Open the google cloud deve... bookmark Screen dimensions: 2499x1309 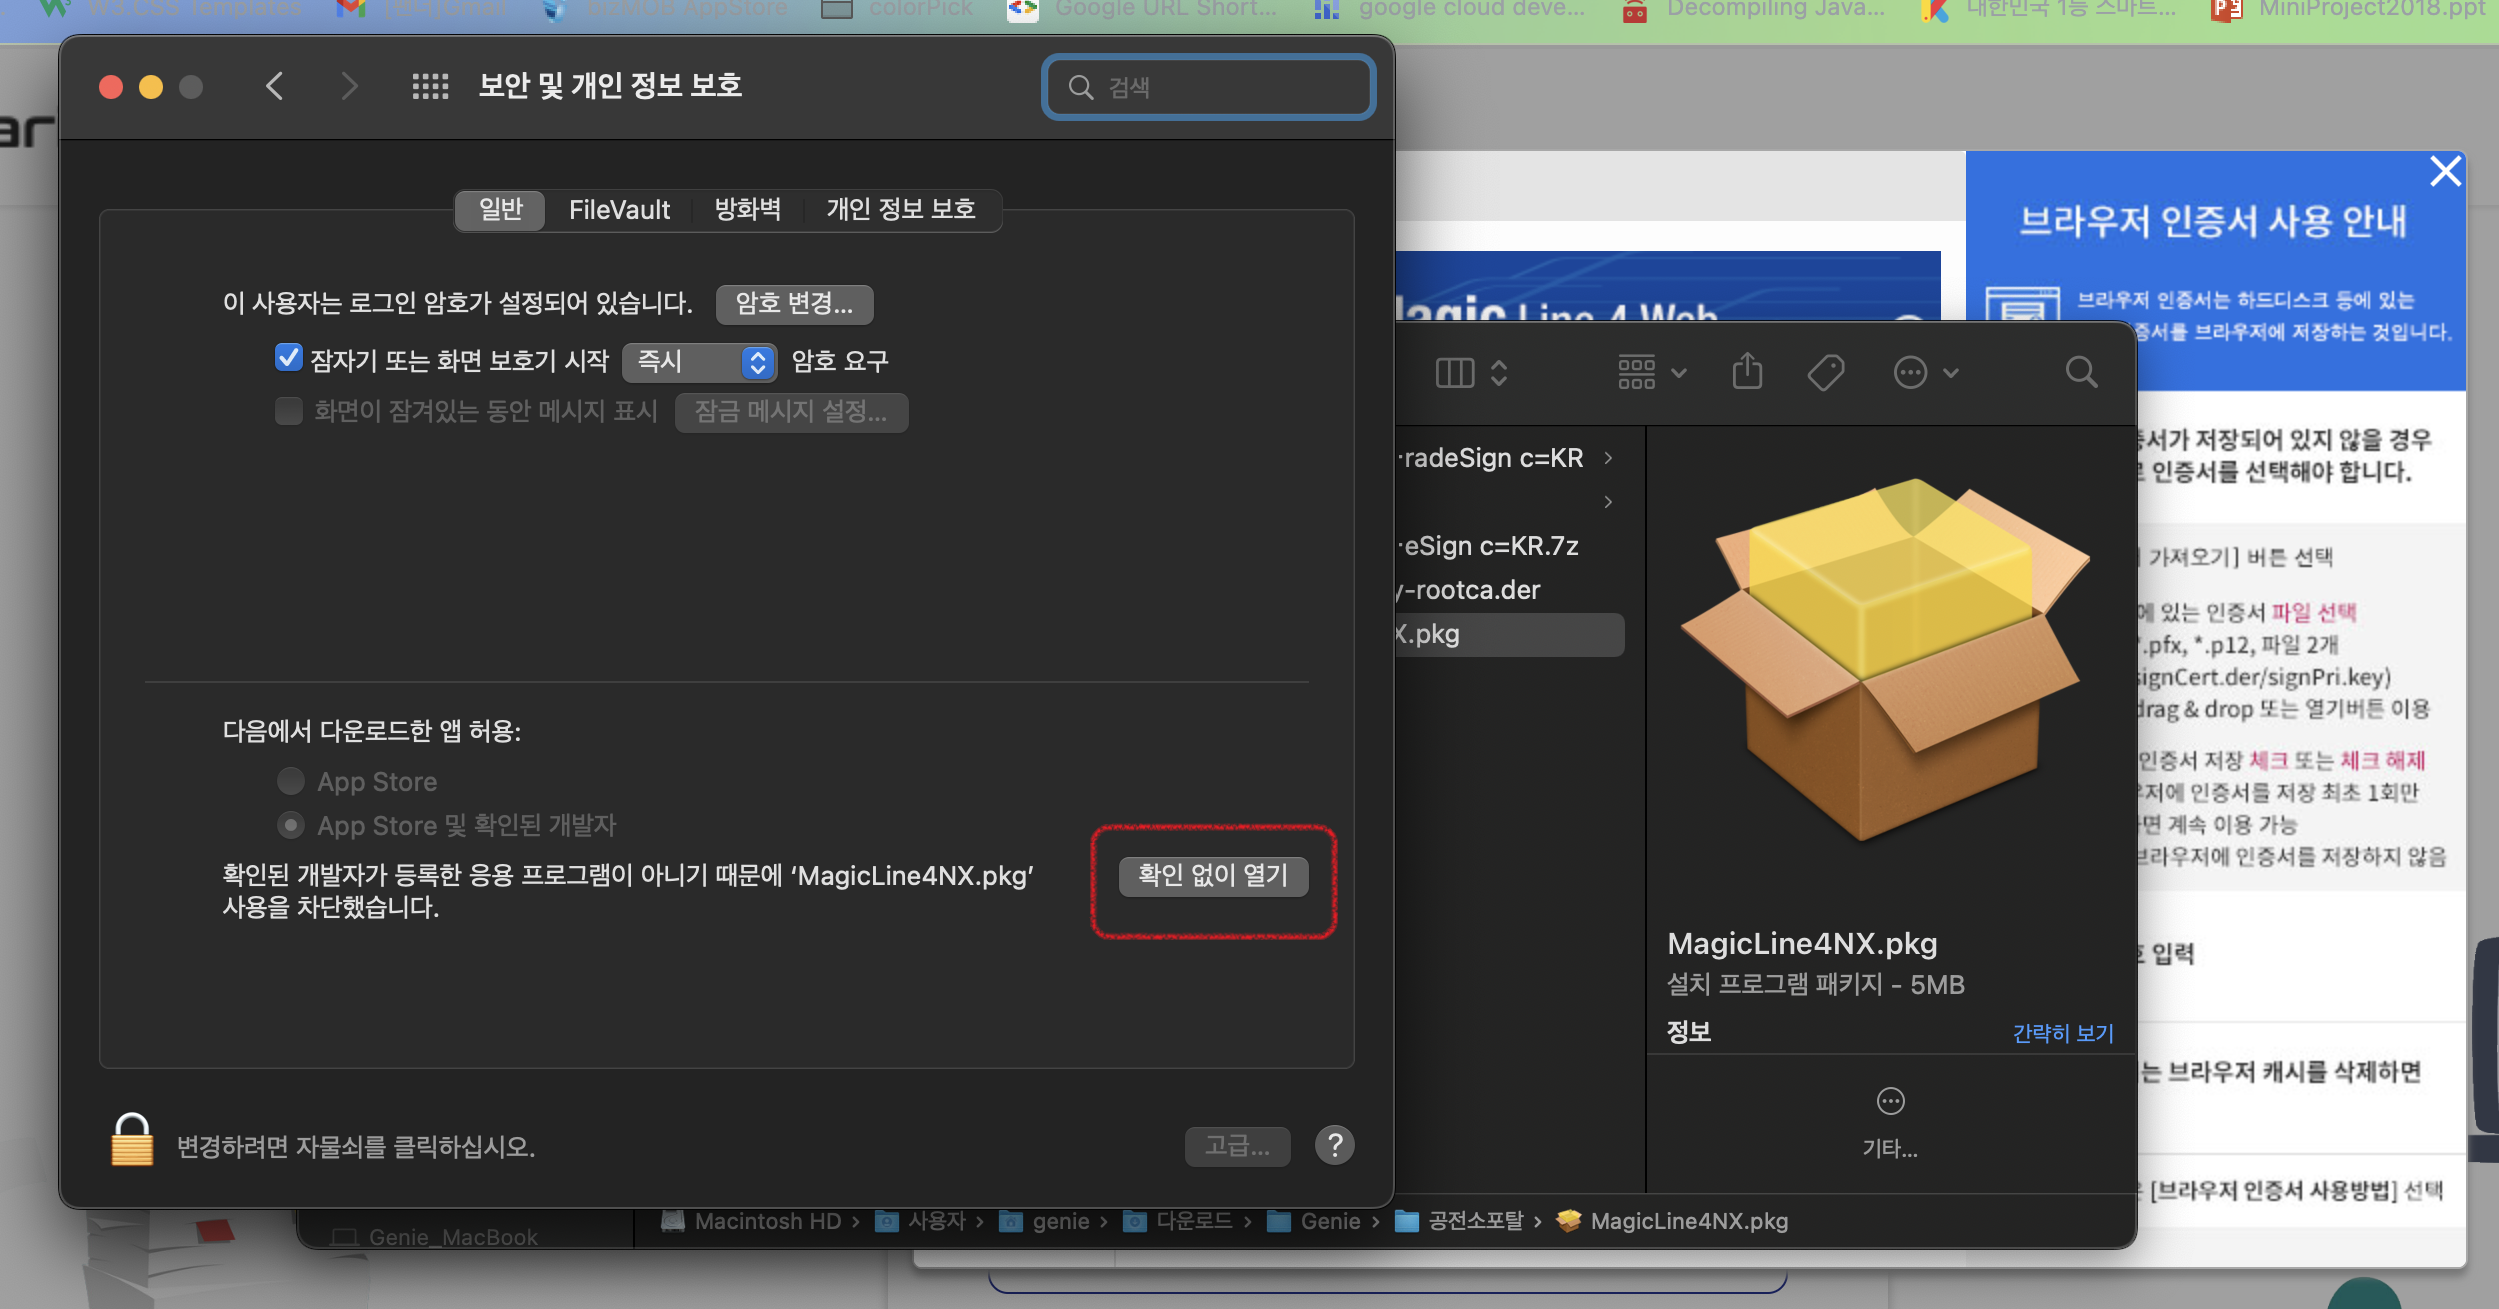tap(1448, 10)
